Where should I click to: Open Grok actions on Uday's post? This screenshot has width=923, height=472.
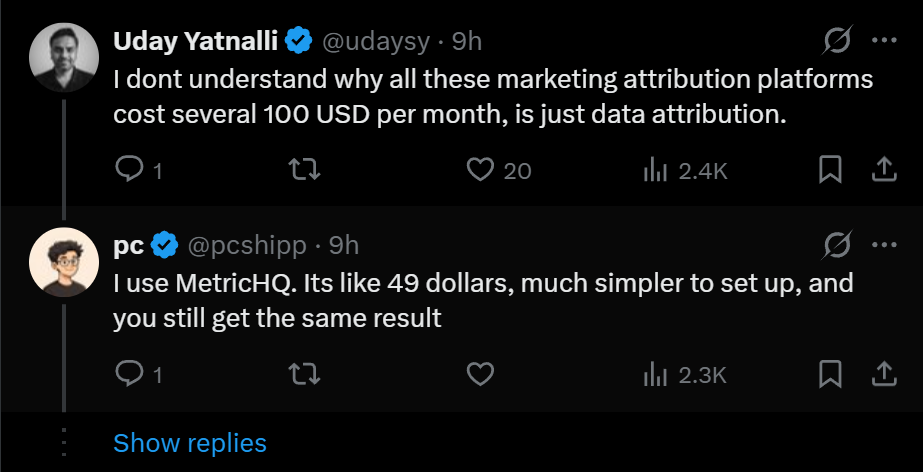(836, 41)
